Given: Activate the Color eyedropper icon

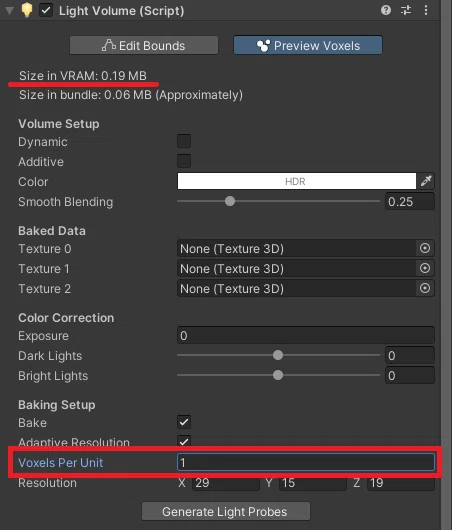Looking at the screenshot, I should (426, 181).
